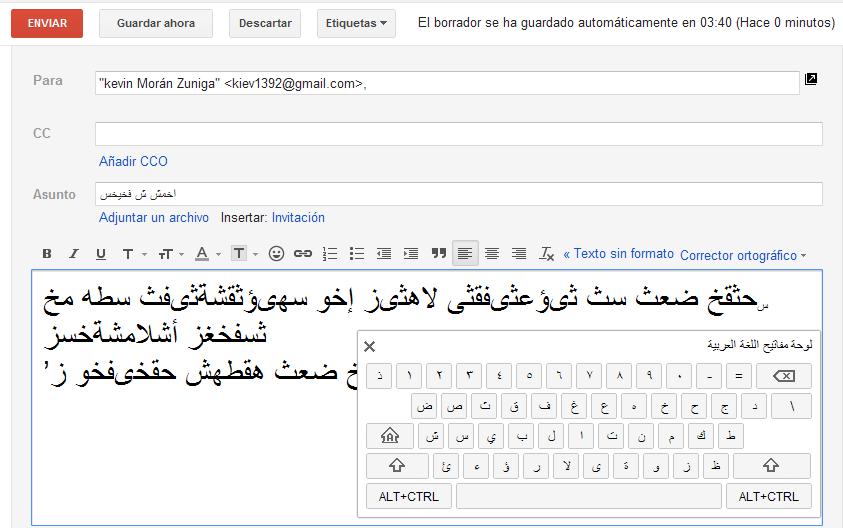Remove formatting with the Tx icon
843x528 pixels.
[546, 254]
